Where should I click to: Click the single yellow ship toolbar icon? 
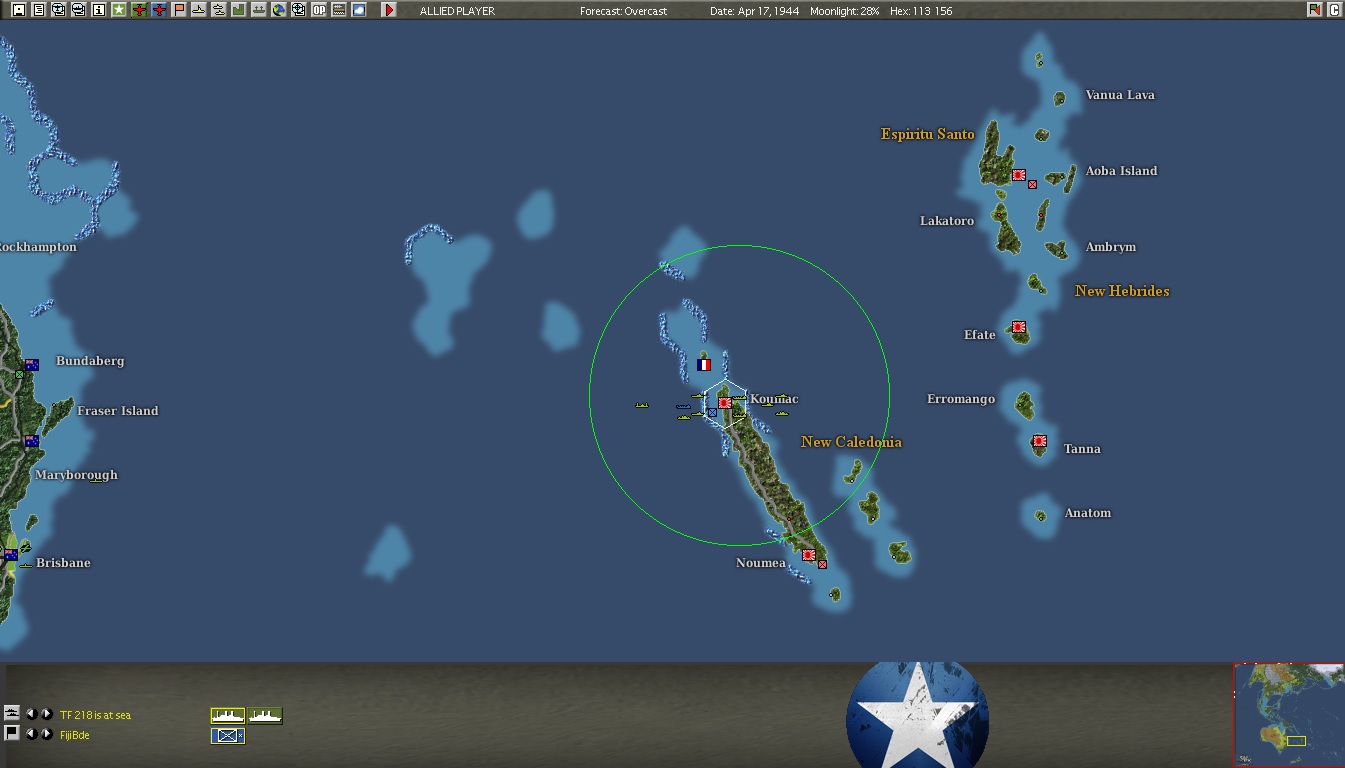point(198,10)
